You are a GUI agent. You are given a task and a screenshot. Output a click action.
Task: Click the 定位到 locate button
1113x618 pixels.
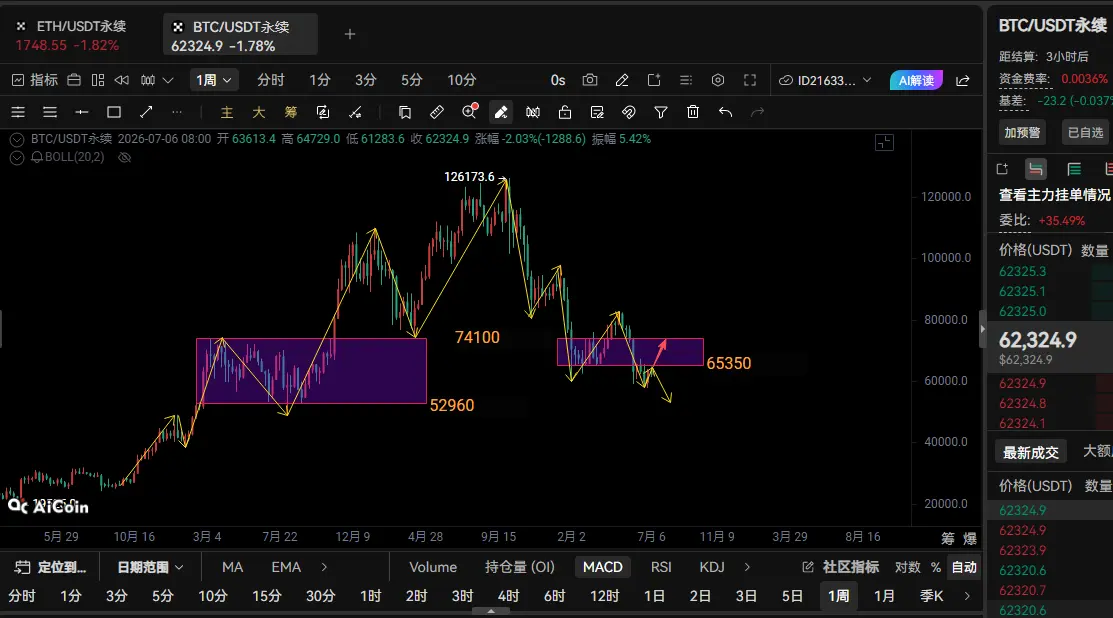coord(50,567)
